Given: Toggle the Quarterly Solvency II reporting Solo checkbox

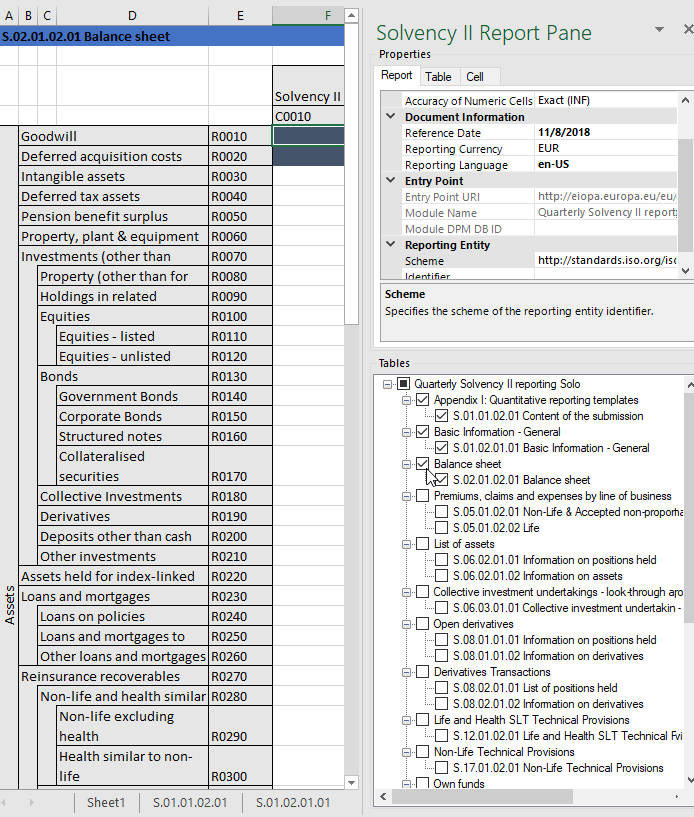Looking at the screenshot, I should [403, 384].
